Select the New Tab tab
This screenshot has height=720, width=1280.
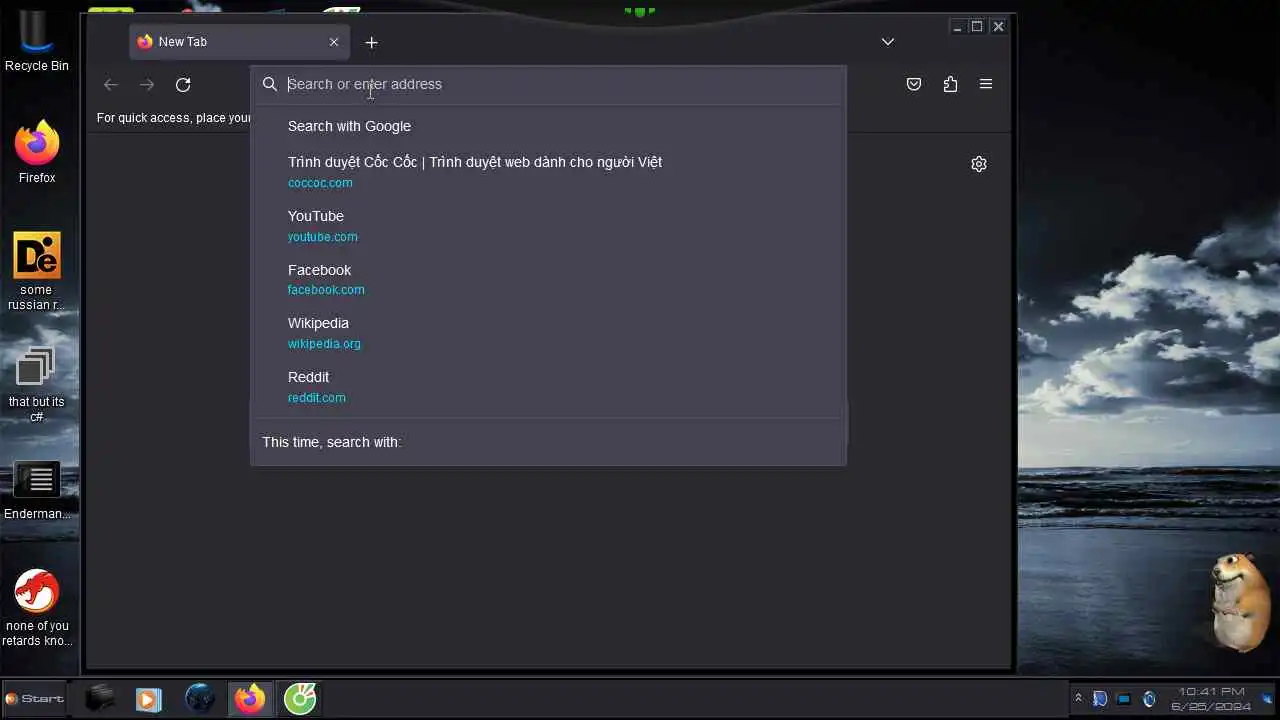click(239, 42)
